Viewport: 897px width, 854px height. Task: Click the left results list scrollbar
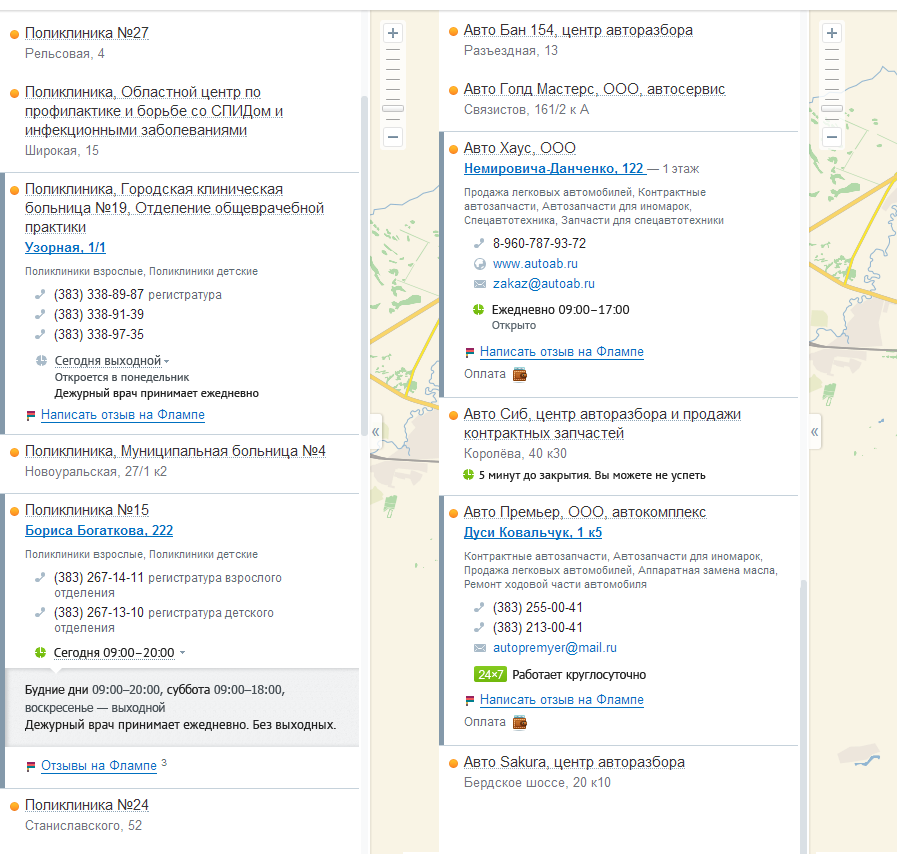(364, 266)
